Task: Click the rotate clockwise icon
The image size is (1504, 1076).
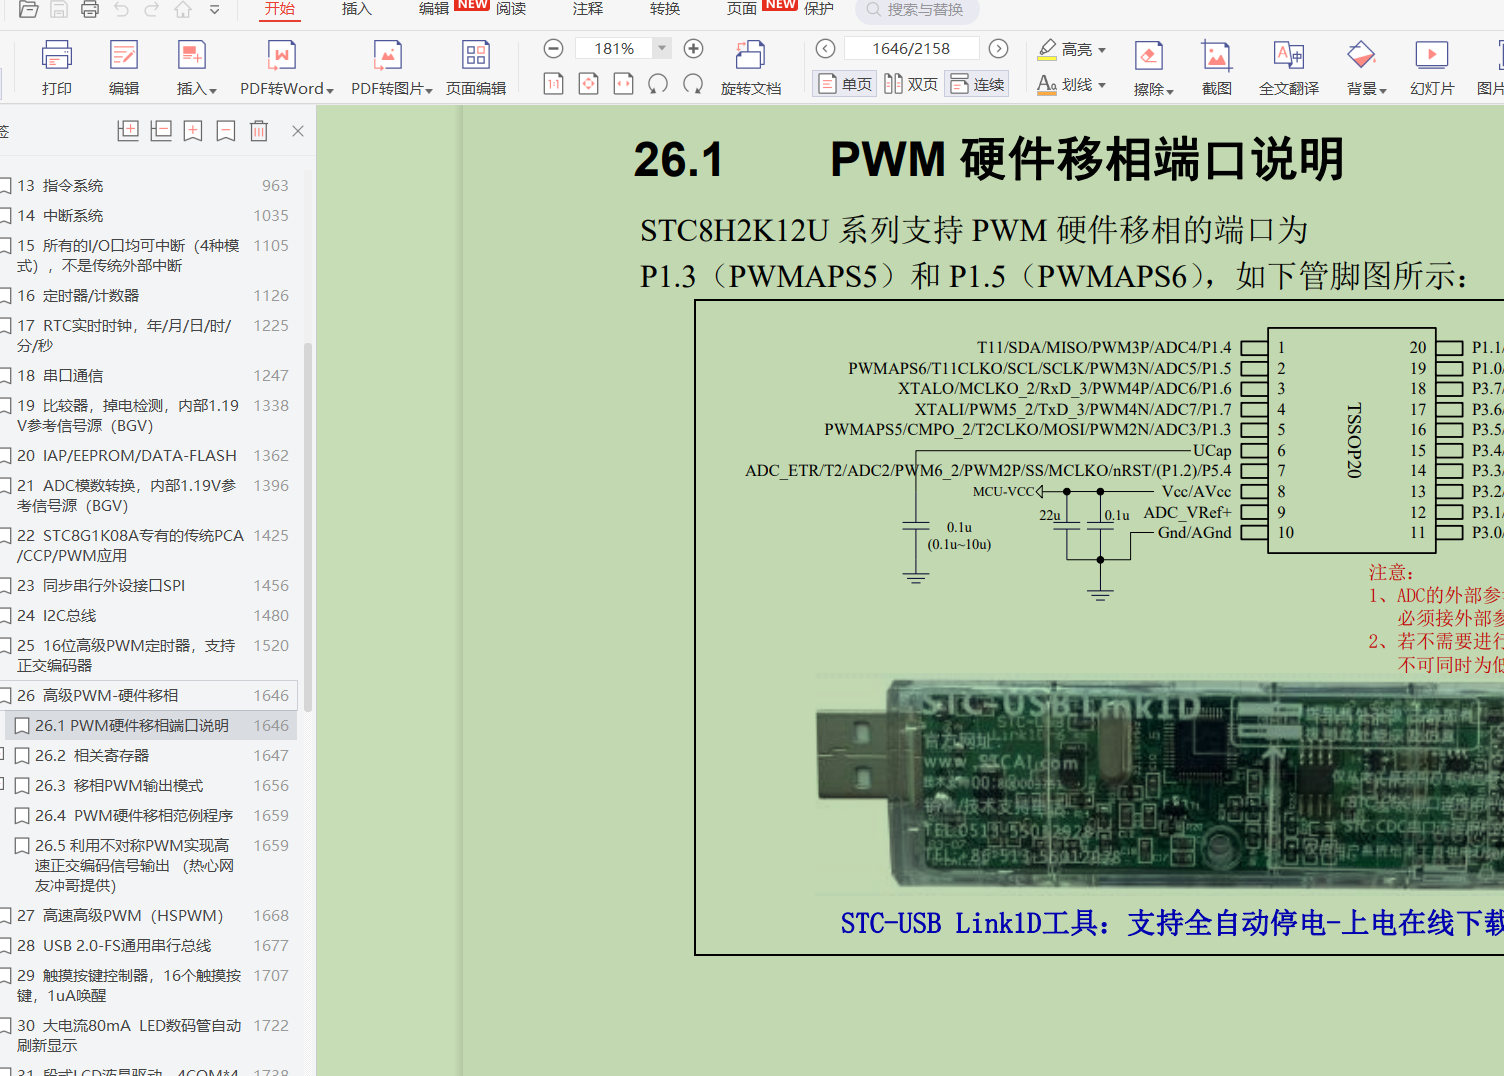Action: click(x=693, y=84)
